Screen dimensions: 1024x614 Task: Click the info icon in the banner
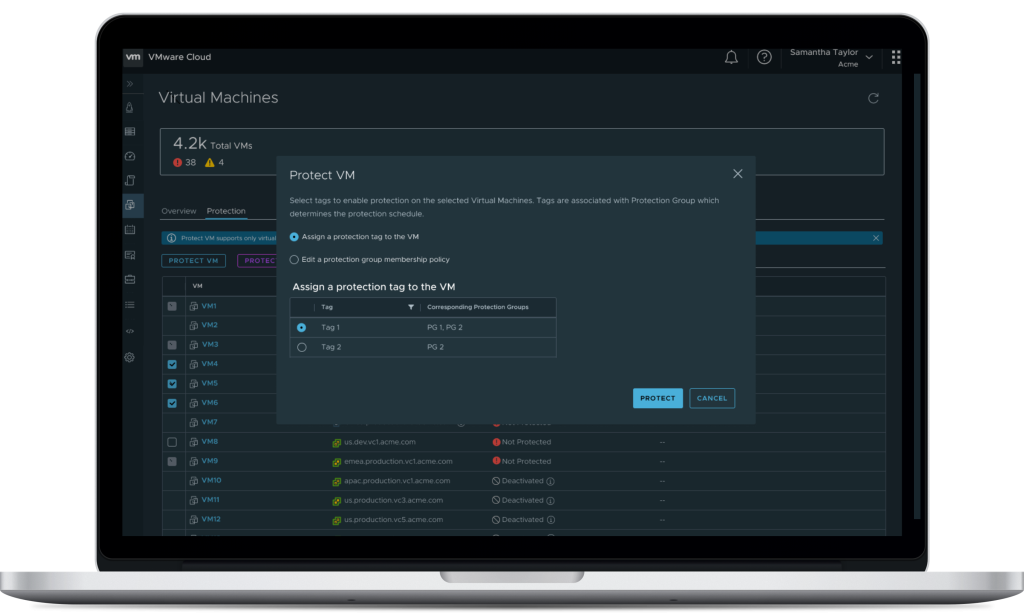[x=171, y=238]
